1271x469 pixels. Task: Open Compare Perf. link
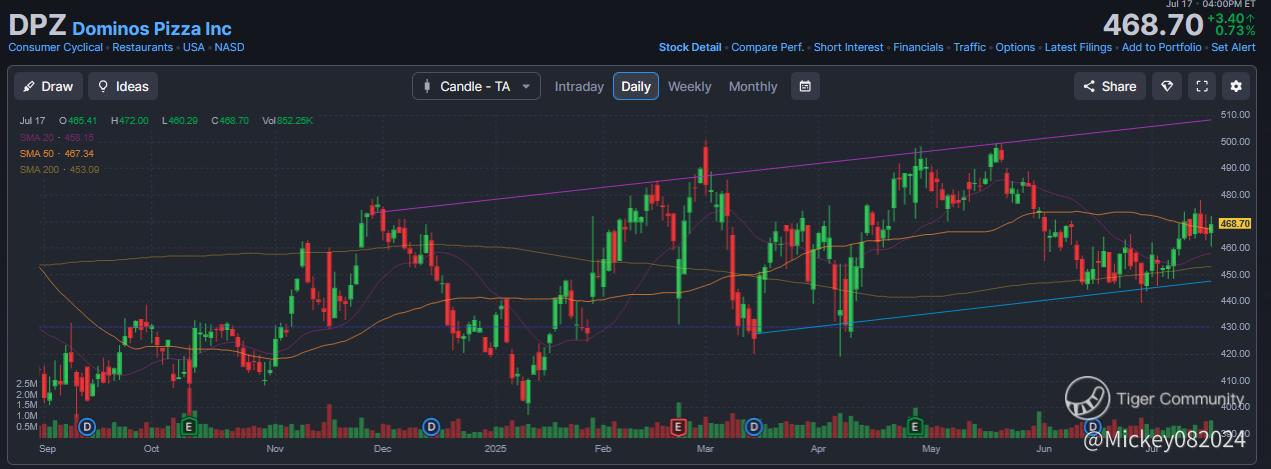(767, 47)
